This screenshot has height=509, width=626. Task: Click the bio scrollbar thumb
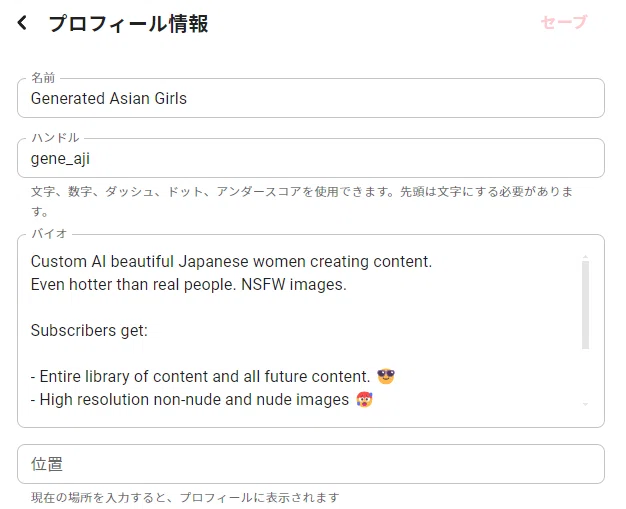click(585, 305)
